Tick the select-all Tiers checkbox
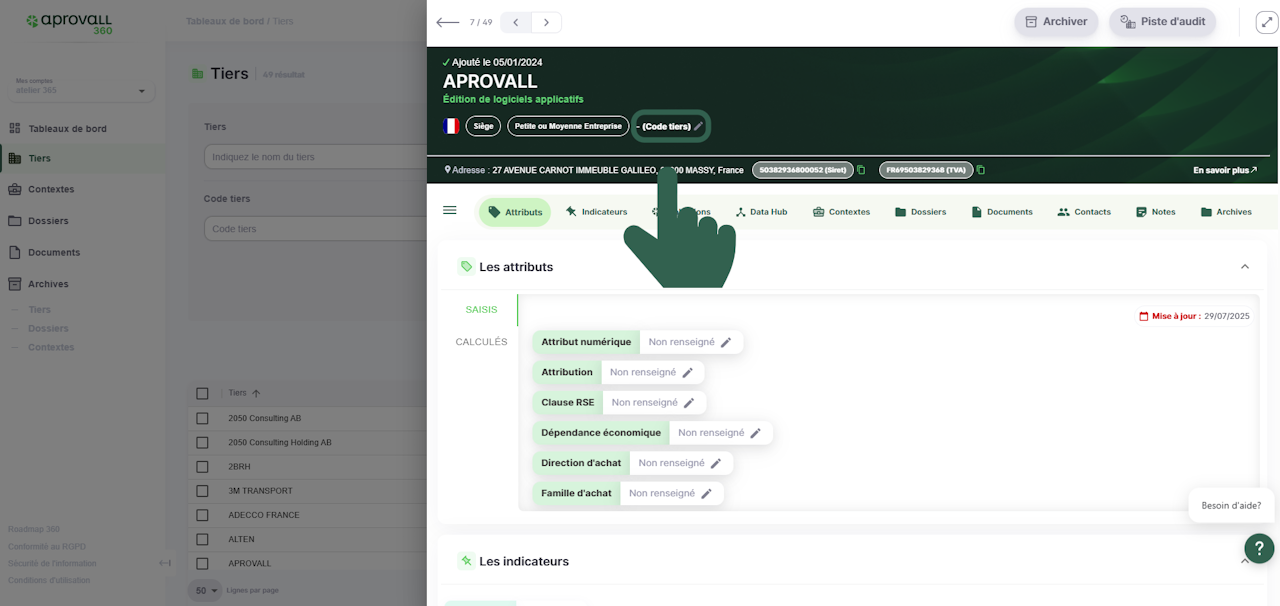The image size is (1280, 606). pyautogui.click(x=202, y=393)
